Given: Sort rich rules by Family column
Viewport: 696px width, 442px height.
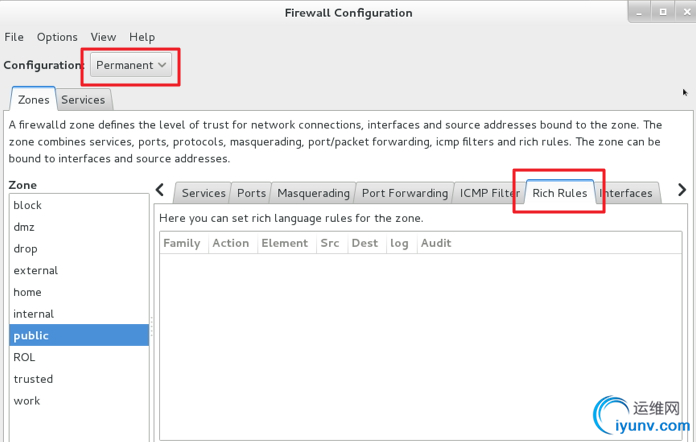Looking at the screenshot, I should coord(182,243).
